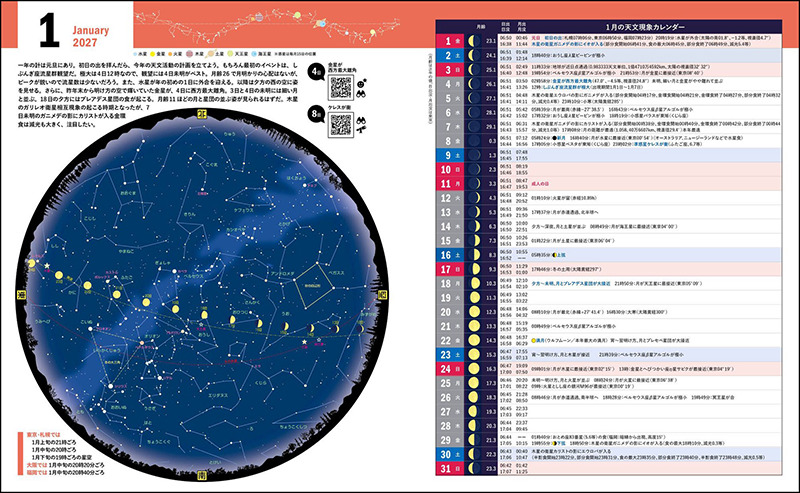800x493 pixels.
Task: Click the black 8日 speech-bubble badge
Action: (x=317, y=114)
